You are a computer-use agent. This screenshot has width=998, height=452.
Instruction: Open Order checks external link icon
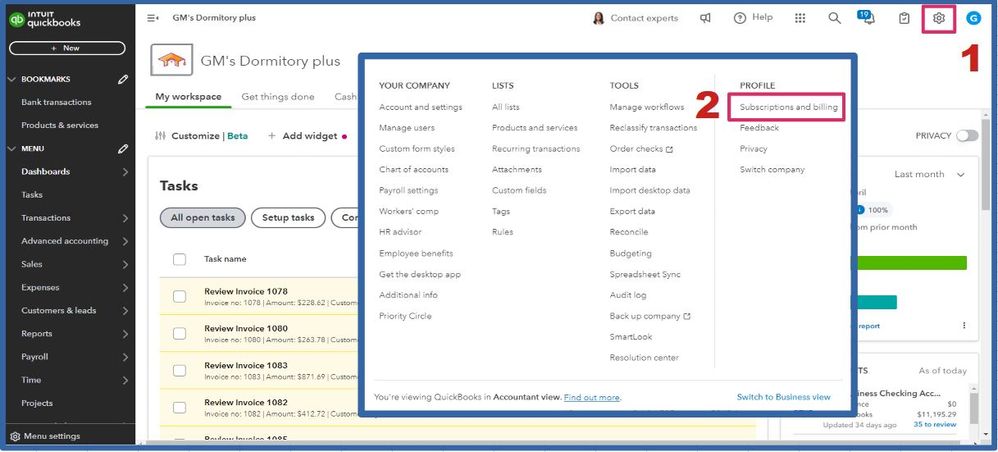click(670, 149)
